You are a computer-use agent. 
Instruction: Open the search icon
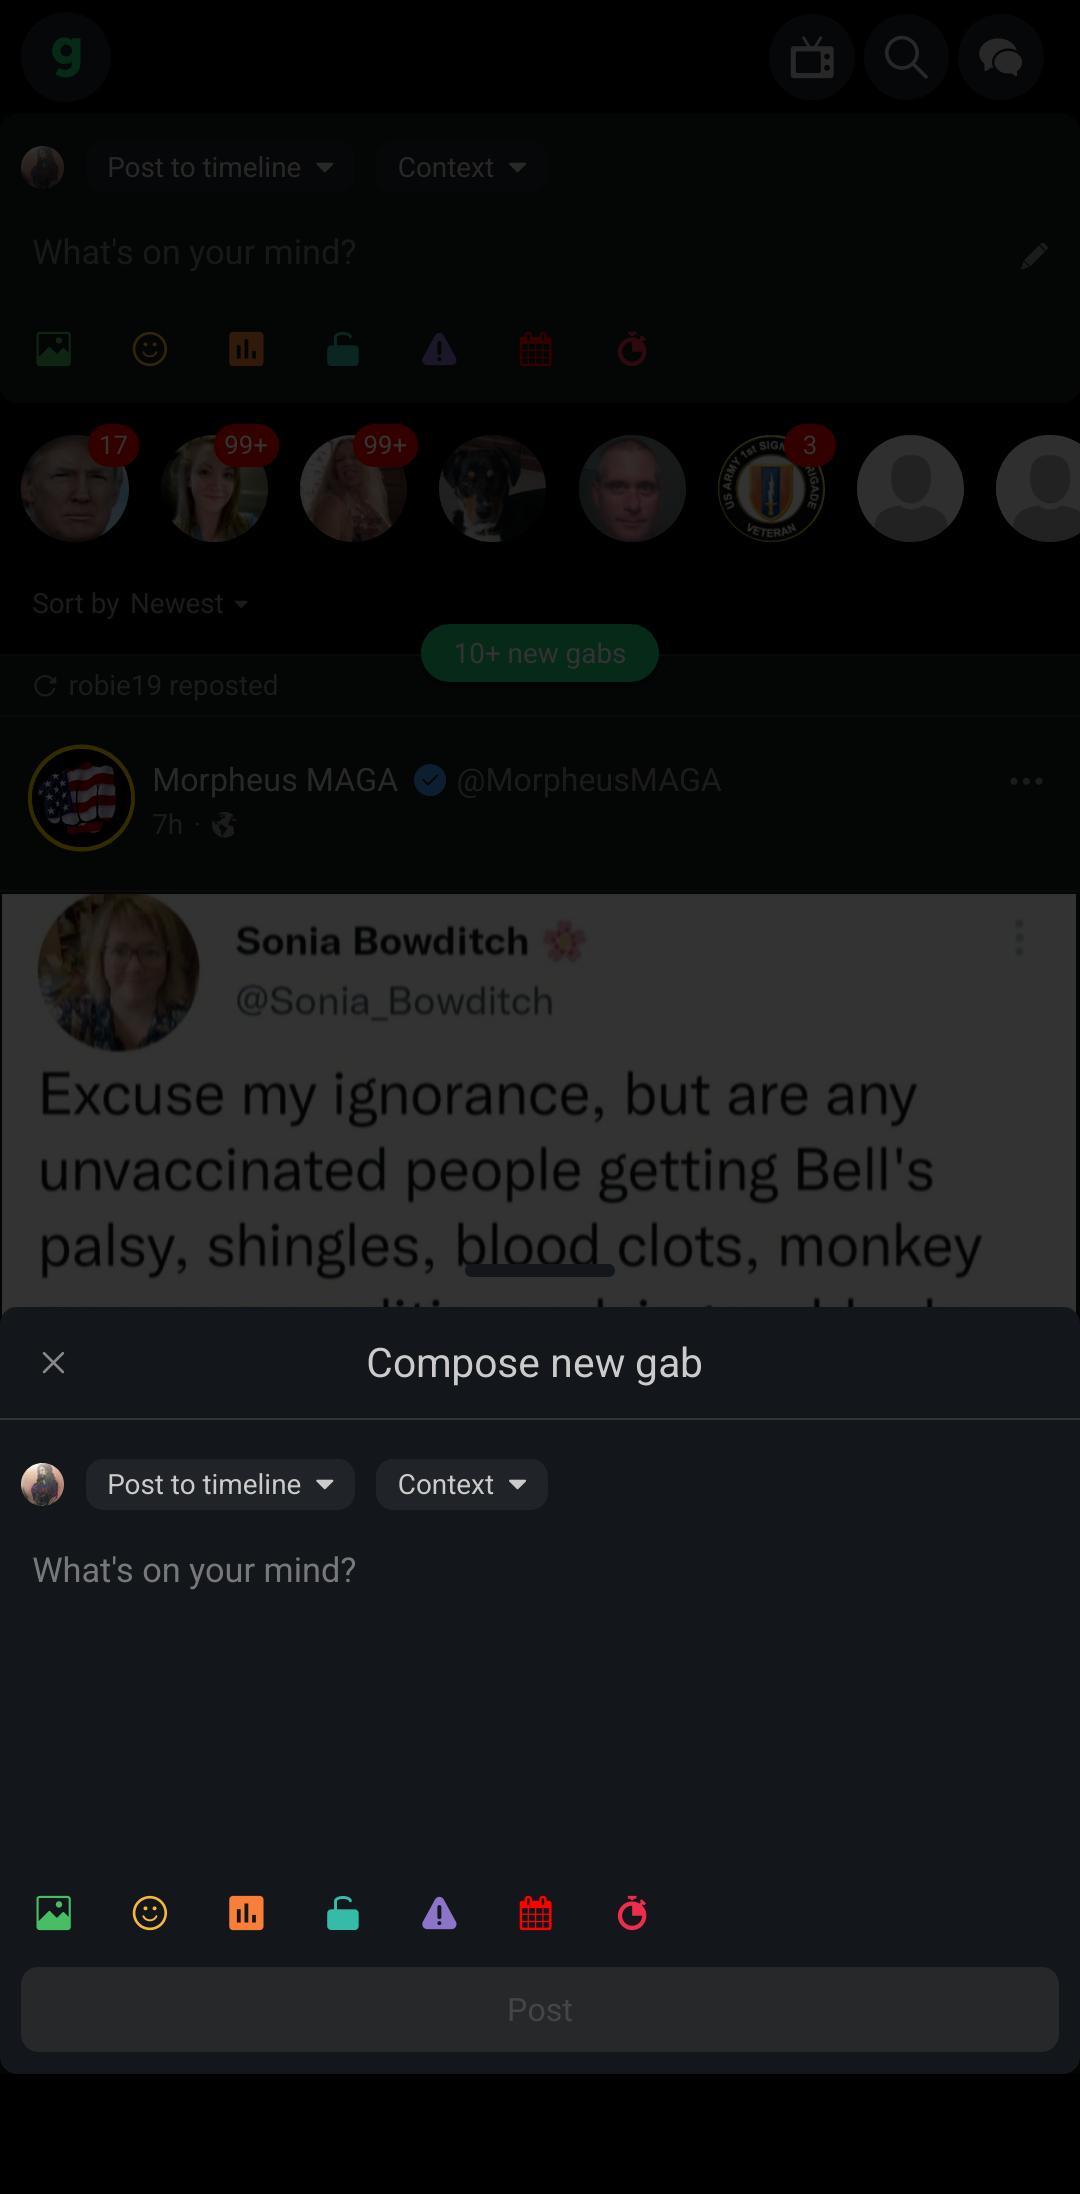point(905,57)
